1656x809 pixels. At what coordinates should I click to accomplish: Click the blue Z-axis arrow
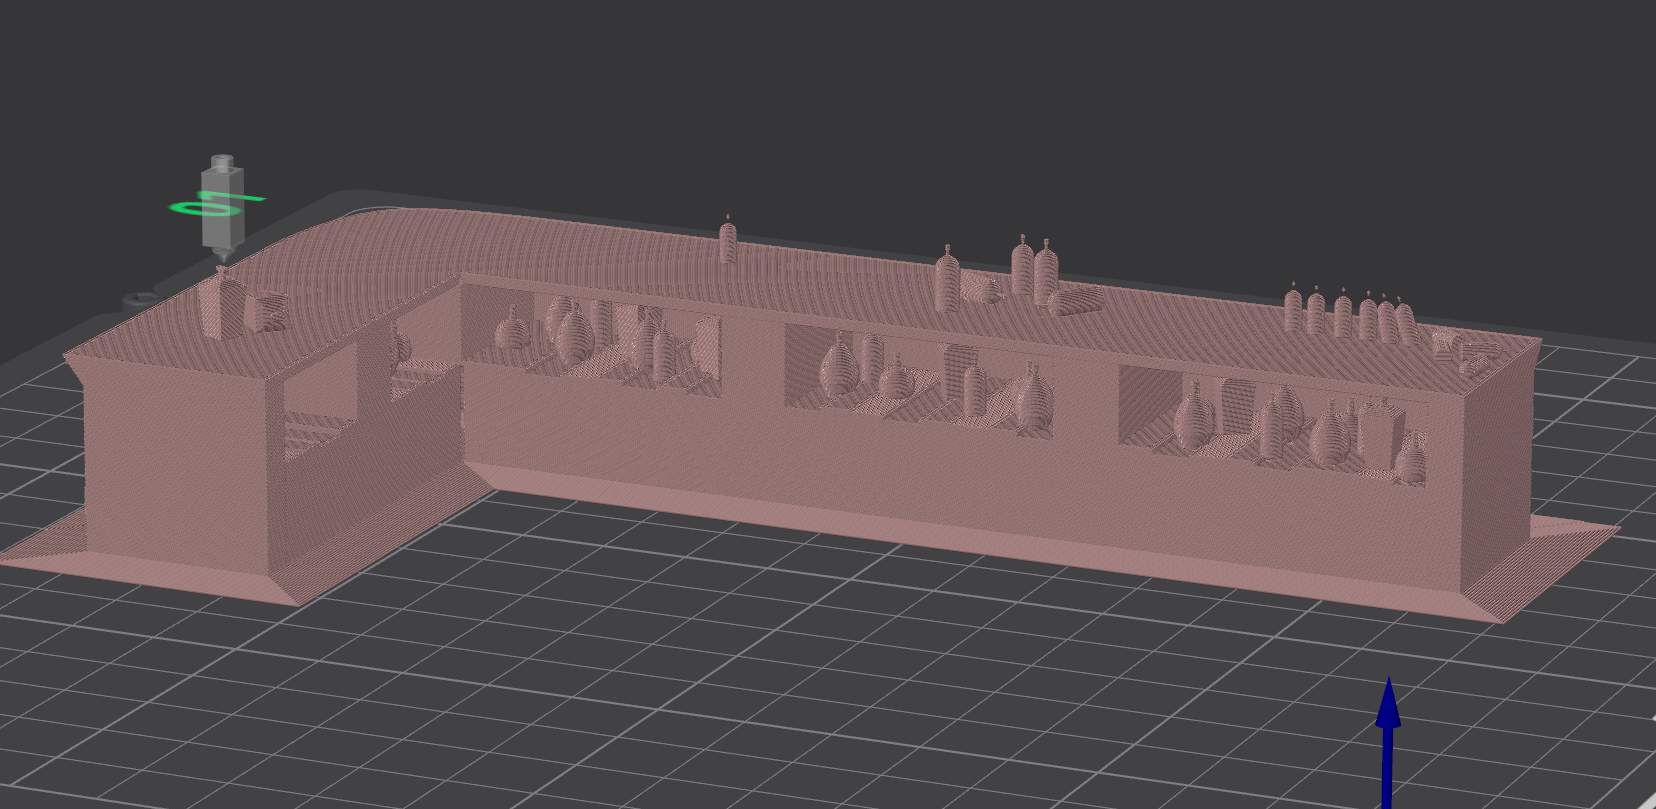(1388, 742)
